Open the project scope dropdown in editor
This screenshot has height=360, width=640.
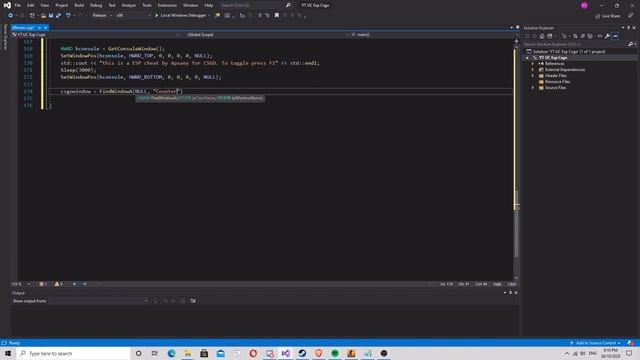96,35
